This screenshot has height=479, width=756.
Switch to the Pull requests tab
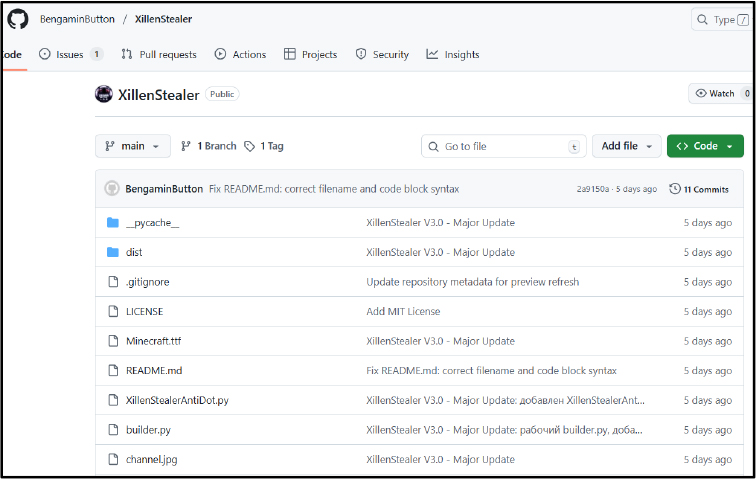pyautogui.click(x=159, y=55)
